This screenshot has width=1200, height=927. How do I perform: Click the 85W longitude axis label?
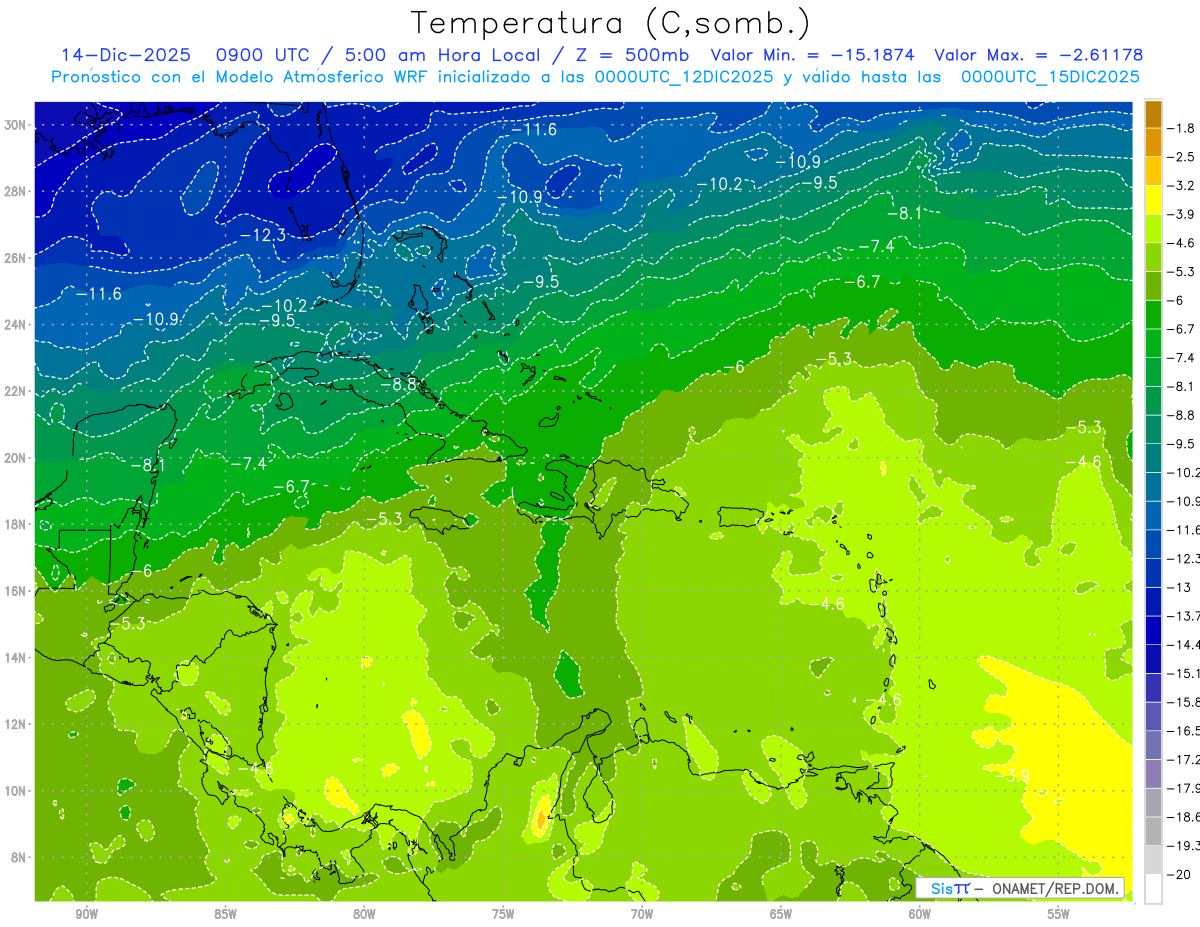tap(225, 914)
